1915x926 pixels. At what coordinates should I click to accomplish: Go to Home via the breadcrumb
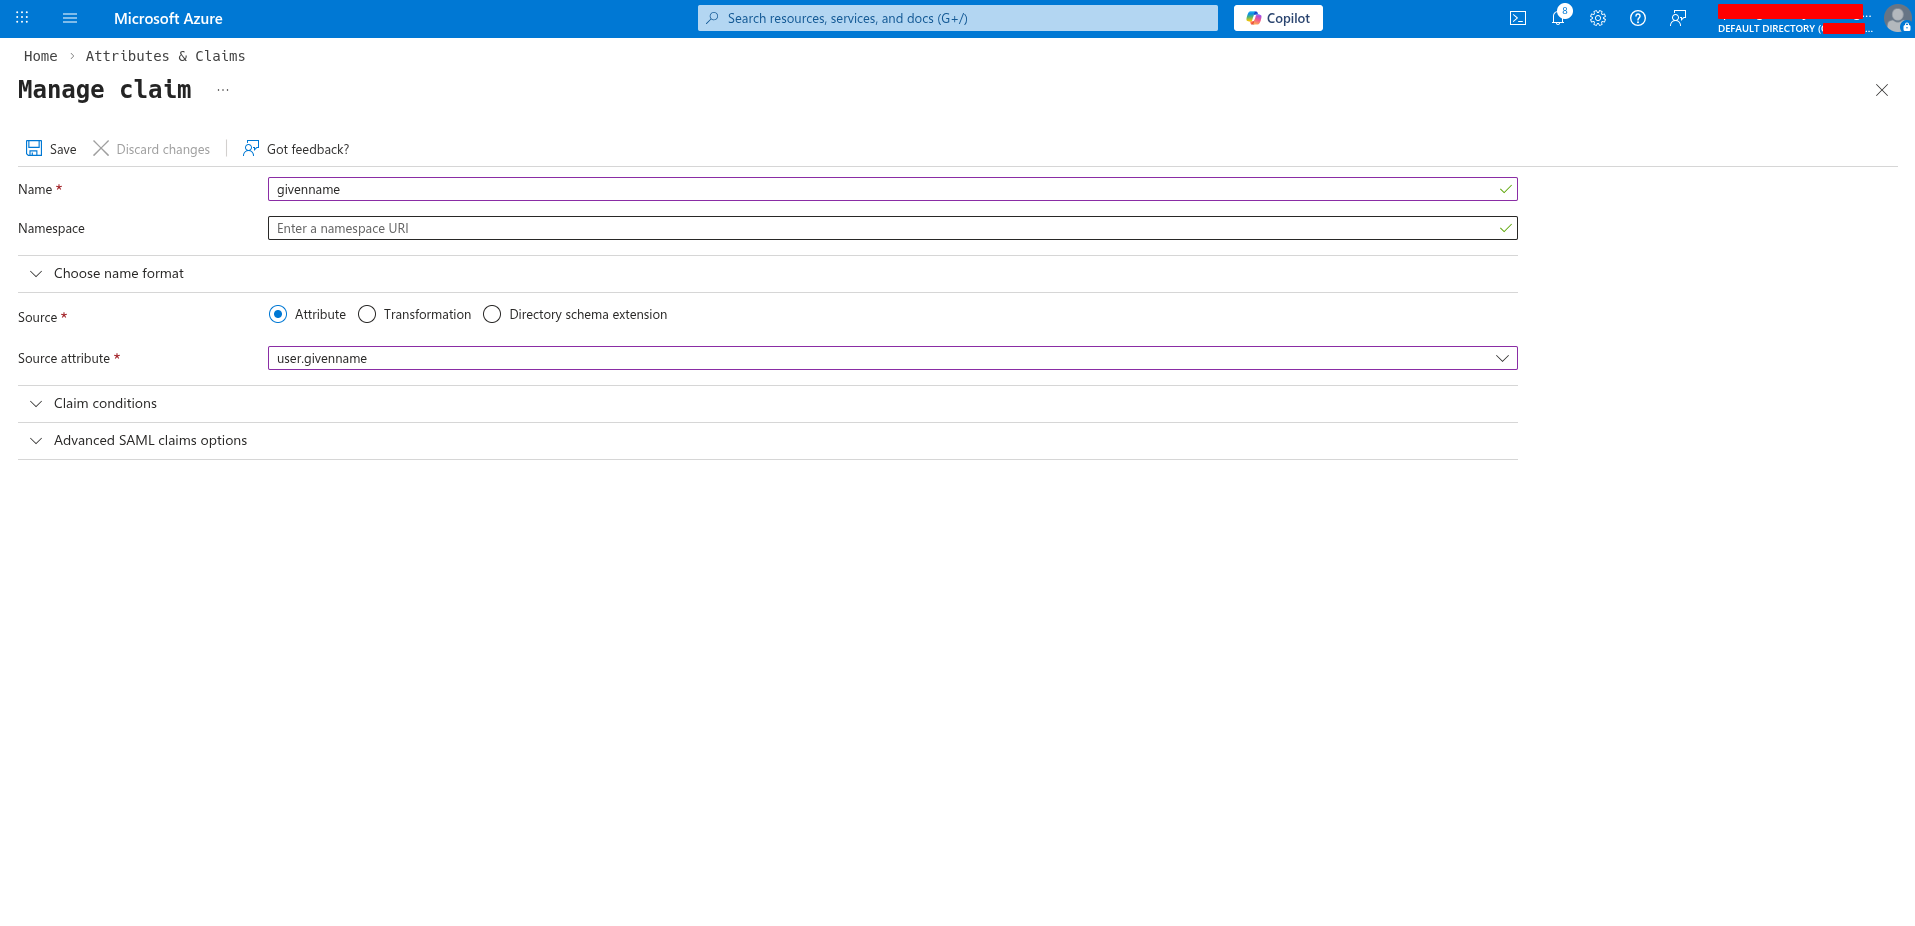pos(40,56)
